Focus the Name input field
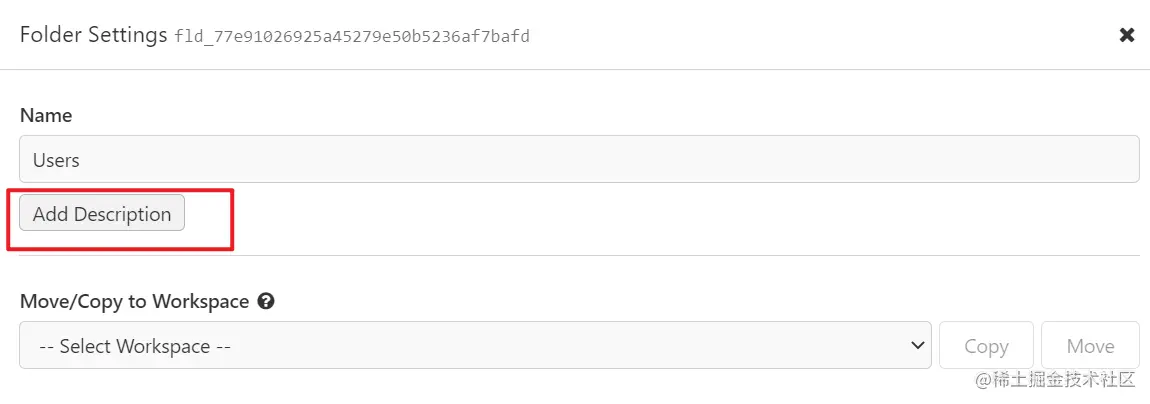 pyautogui.click(x=579, y=159)
